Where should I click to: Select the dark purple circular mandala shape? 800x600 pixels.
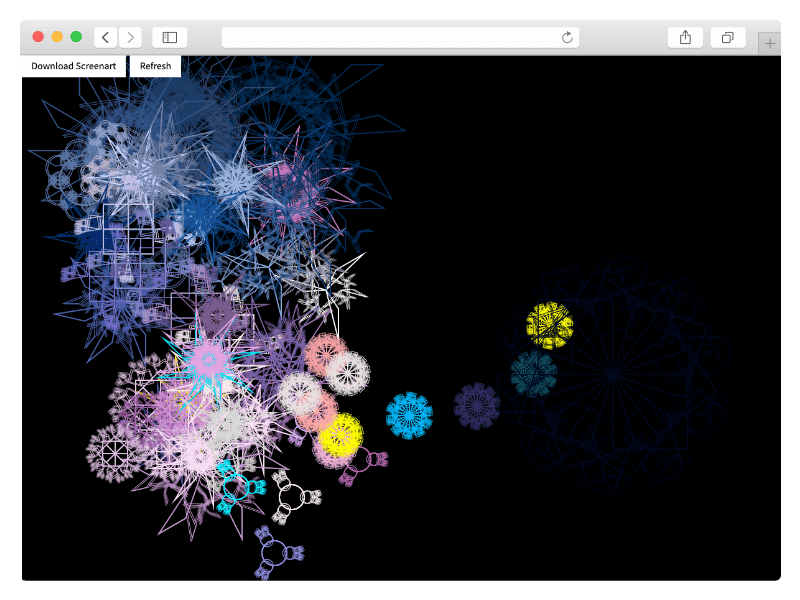(x=477, y=405)
